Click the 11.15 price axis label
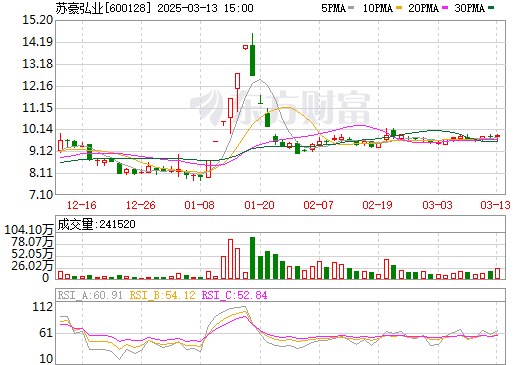This screenshot has width=520, height=365. [x=37, y=108]
